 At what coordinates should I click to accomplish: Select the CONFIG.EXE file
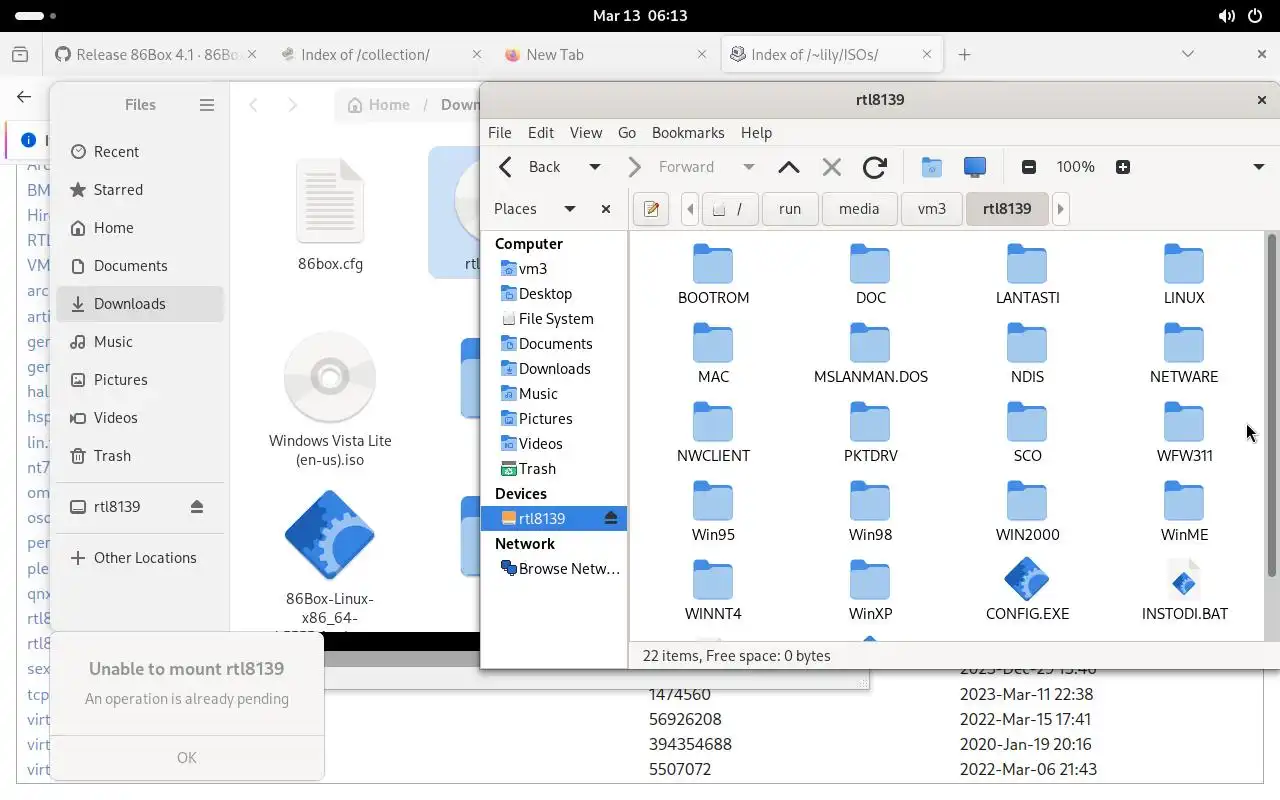tap(1027, 590)
